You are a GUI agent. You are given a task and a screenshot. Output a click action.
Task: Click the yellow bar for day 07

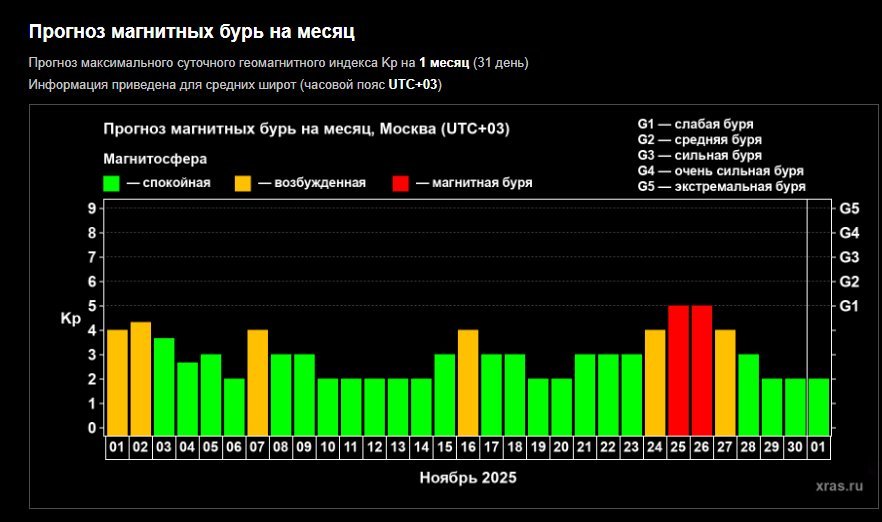[258, 380]
